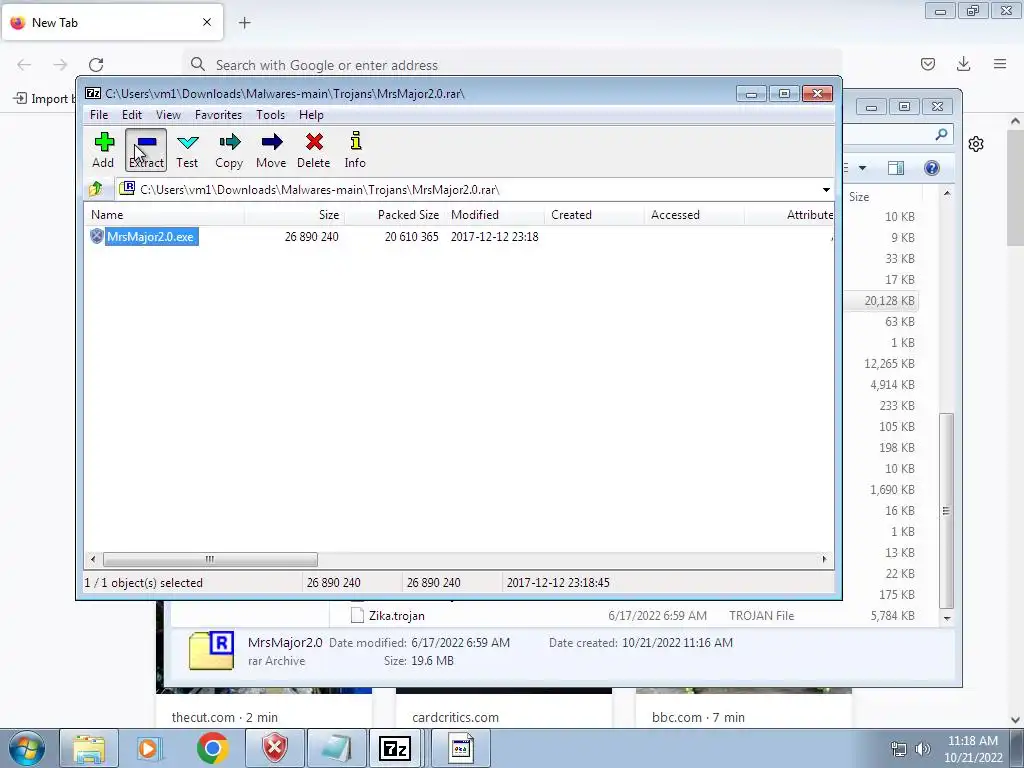Image resolution: width=1024 pixels, height=768 pixels.
Task: Sort by the Size column in 7-Zip
Action: click(x=295, y=215)
